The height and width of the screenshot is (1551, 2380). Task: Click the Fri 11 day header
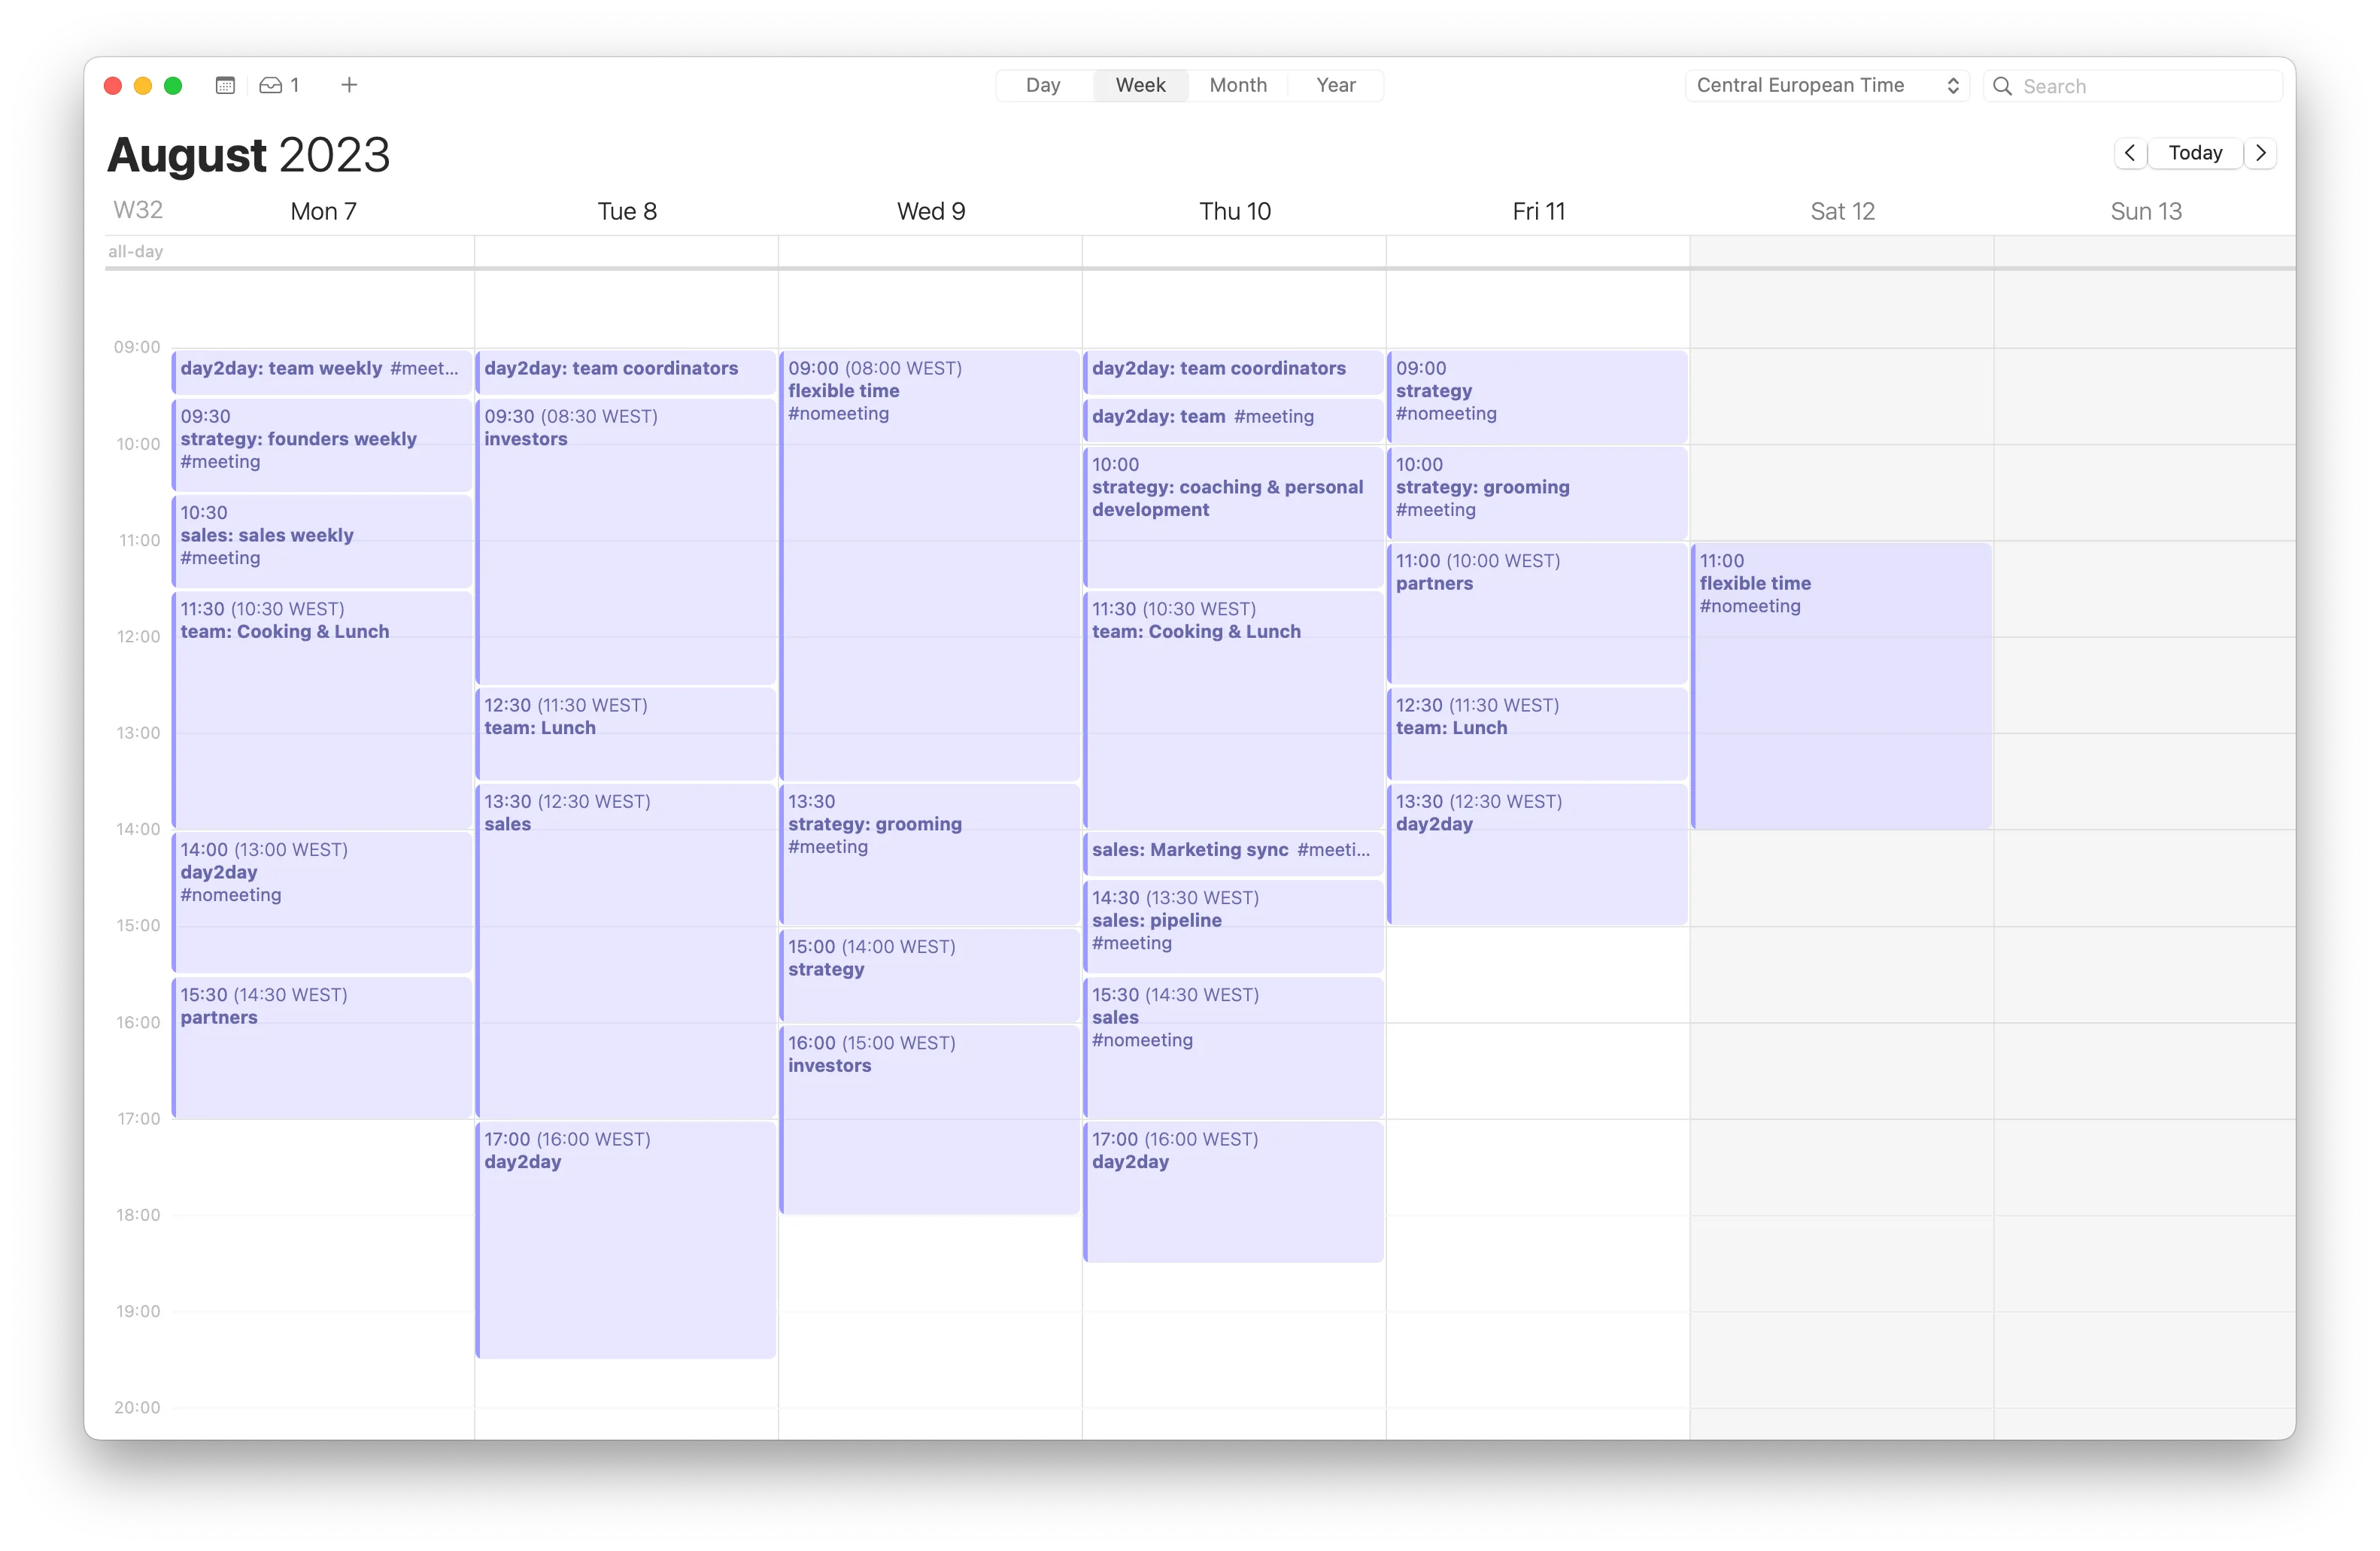pyautogui.click(x=1538, y=211)
